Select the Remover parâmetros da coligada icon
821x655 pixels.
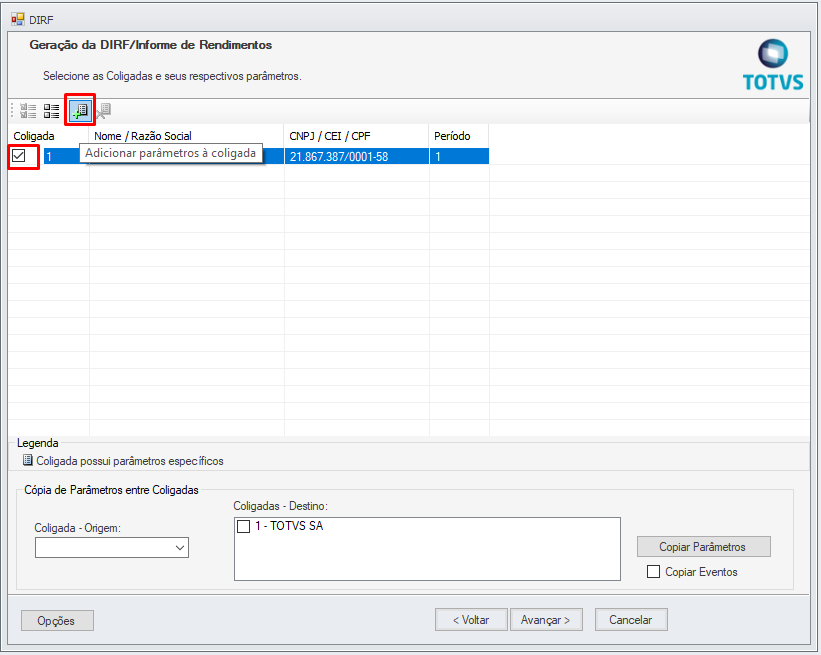click(105, 110)
